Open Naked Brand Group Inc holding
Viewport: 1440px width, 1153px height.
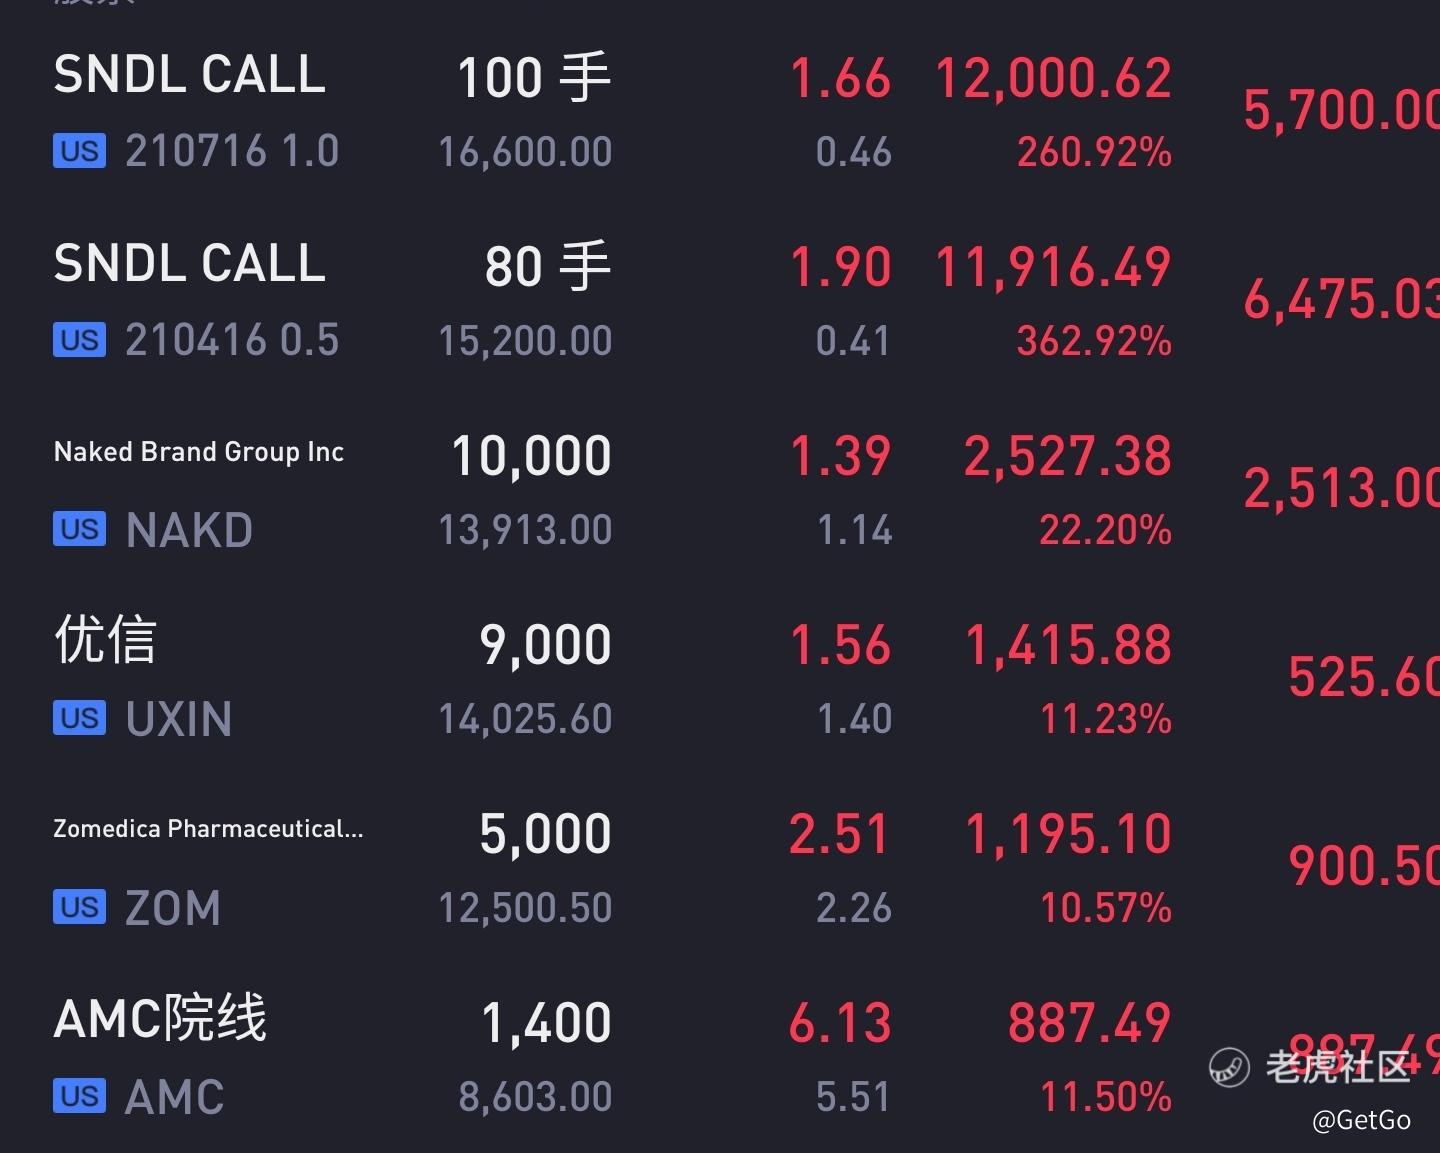(720, 490)
